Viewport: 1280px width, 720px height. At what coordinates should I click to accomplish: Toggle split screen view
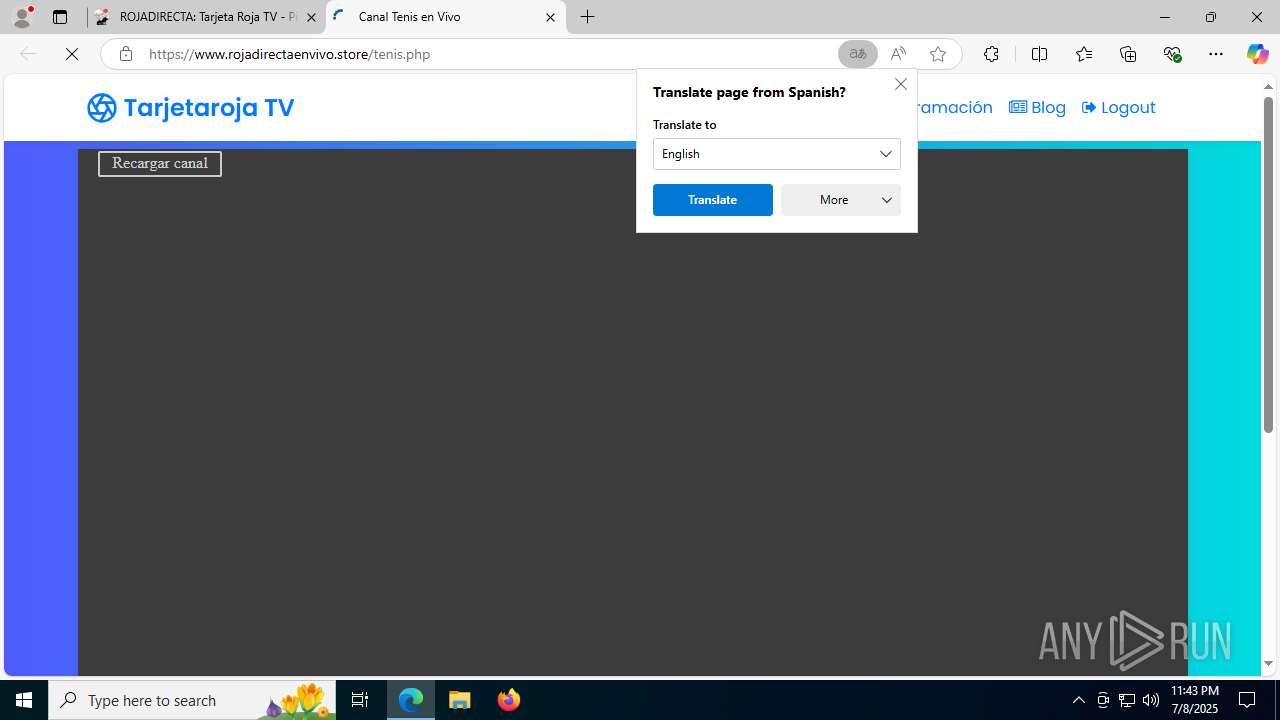(1039, 54)
